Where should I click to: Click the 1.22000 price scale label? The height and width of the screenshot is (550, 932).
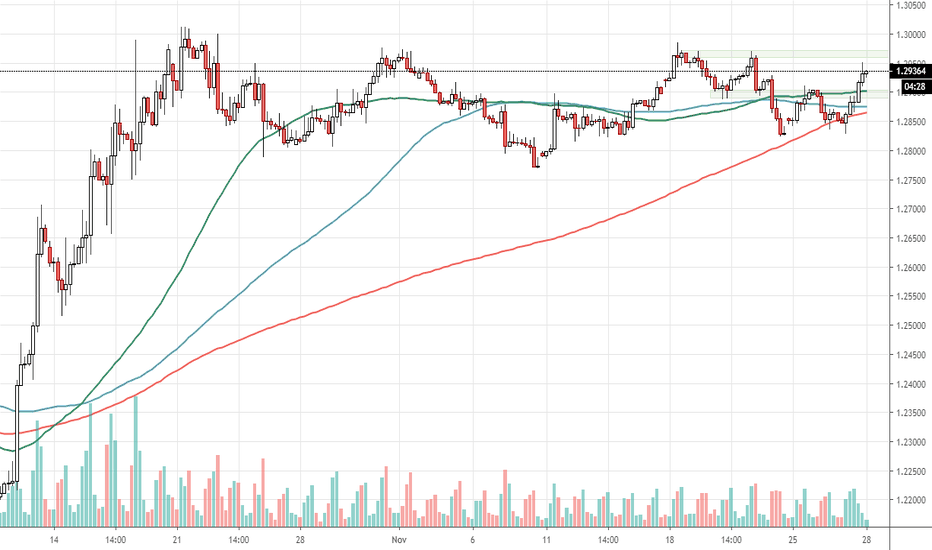point(910,501)
